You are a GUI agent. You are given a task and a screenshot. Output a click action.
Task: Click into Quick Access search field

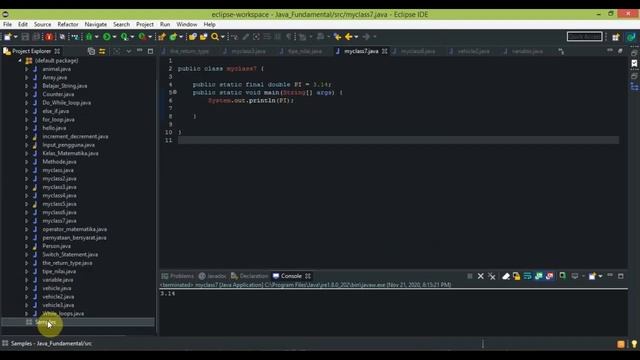584,37
